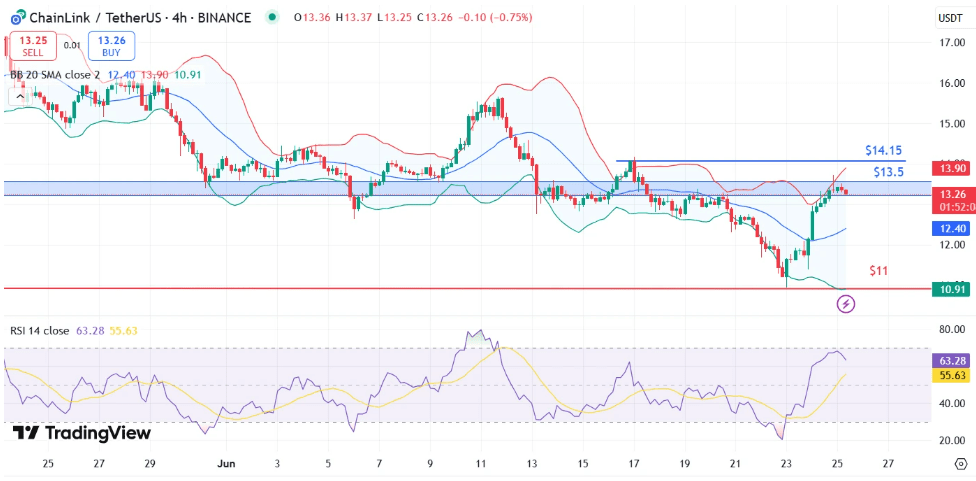Image resolution: width=976 pixels, height=481 pixels.
Task: Collapse the indicator legend with chevron
Action: [x=21, y=96]
